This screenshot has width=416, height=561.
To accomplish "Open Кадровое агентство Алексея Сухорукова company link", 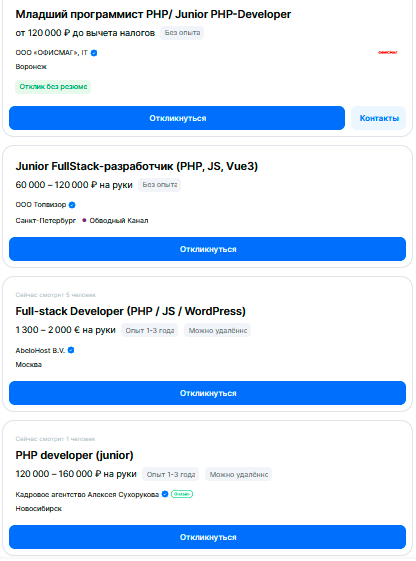I will pos(87,494).
